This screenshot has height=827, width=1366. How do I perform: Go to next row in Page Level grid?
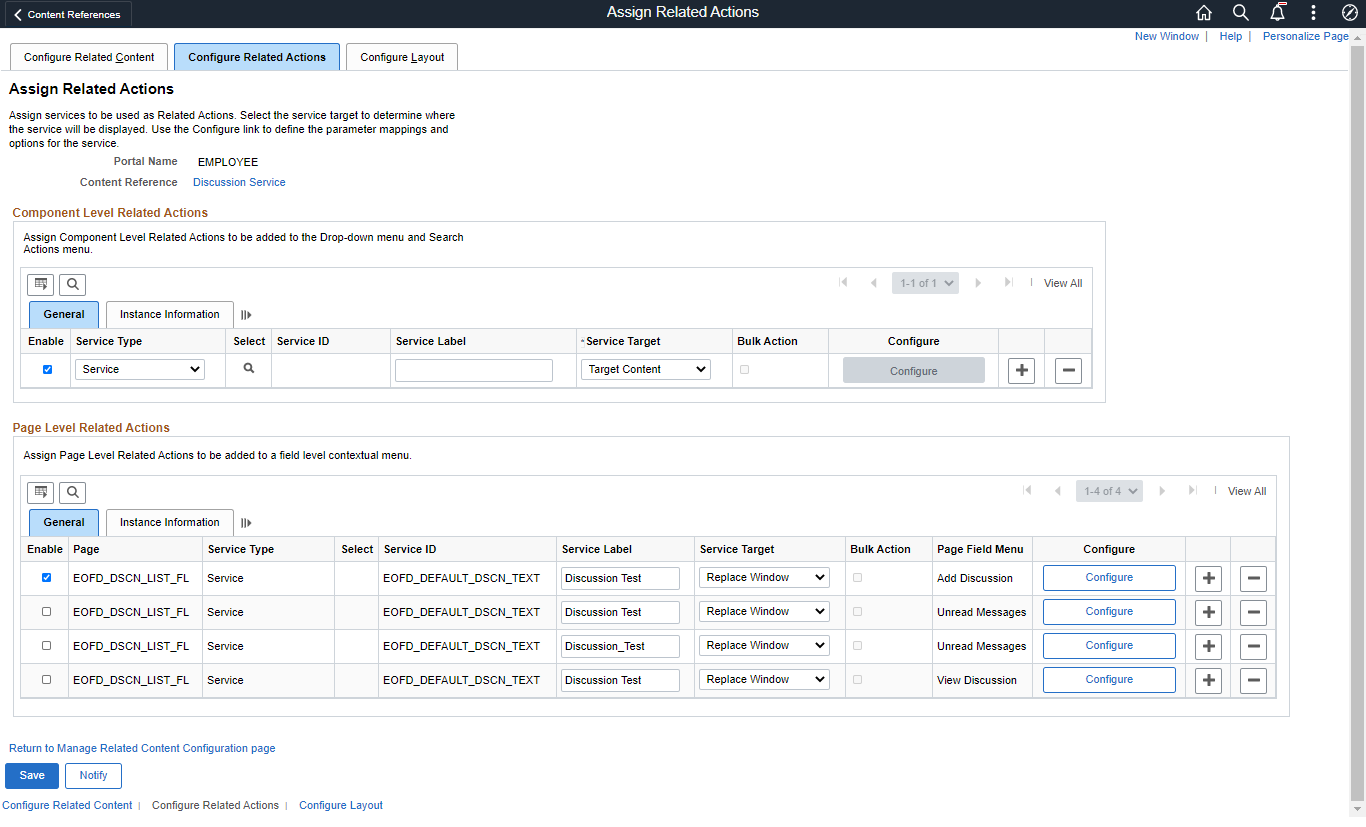click(1162, 491)
